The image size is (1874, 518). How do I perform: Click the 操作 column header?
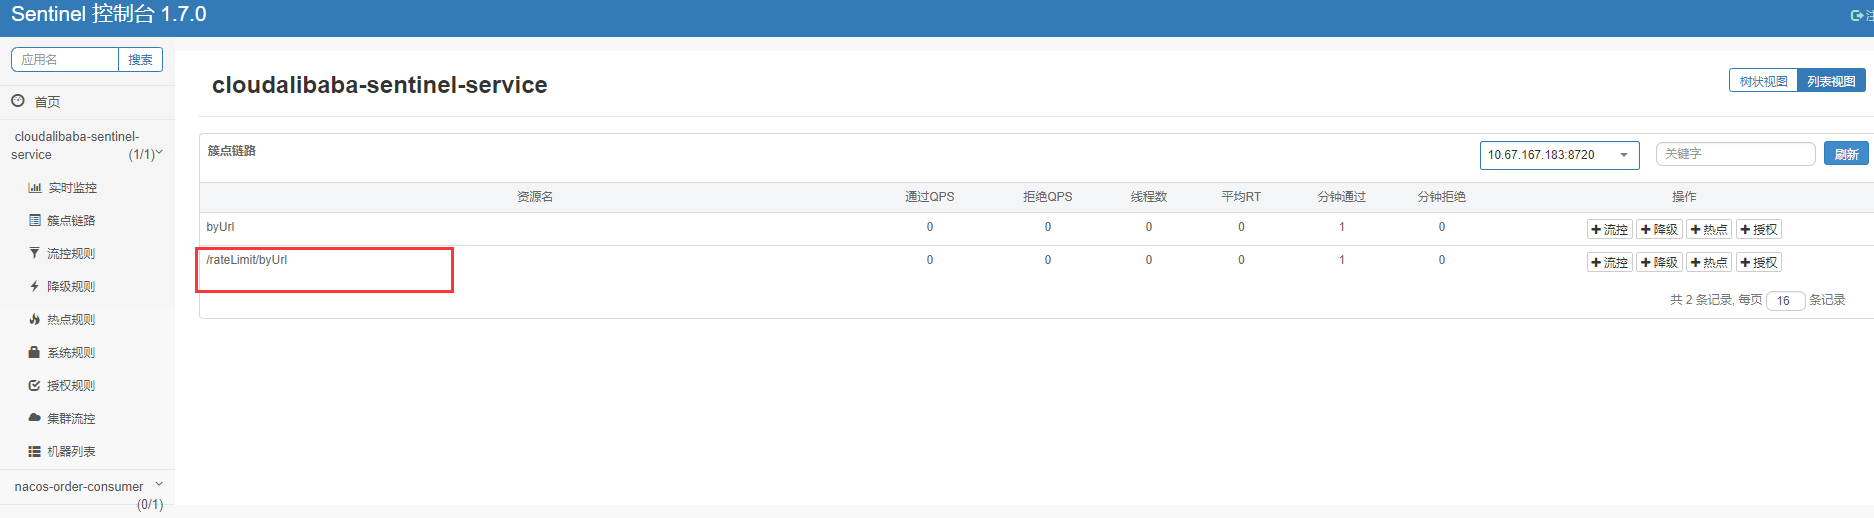click(x=1684, y=197)
